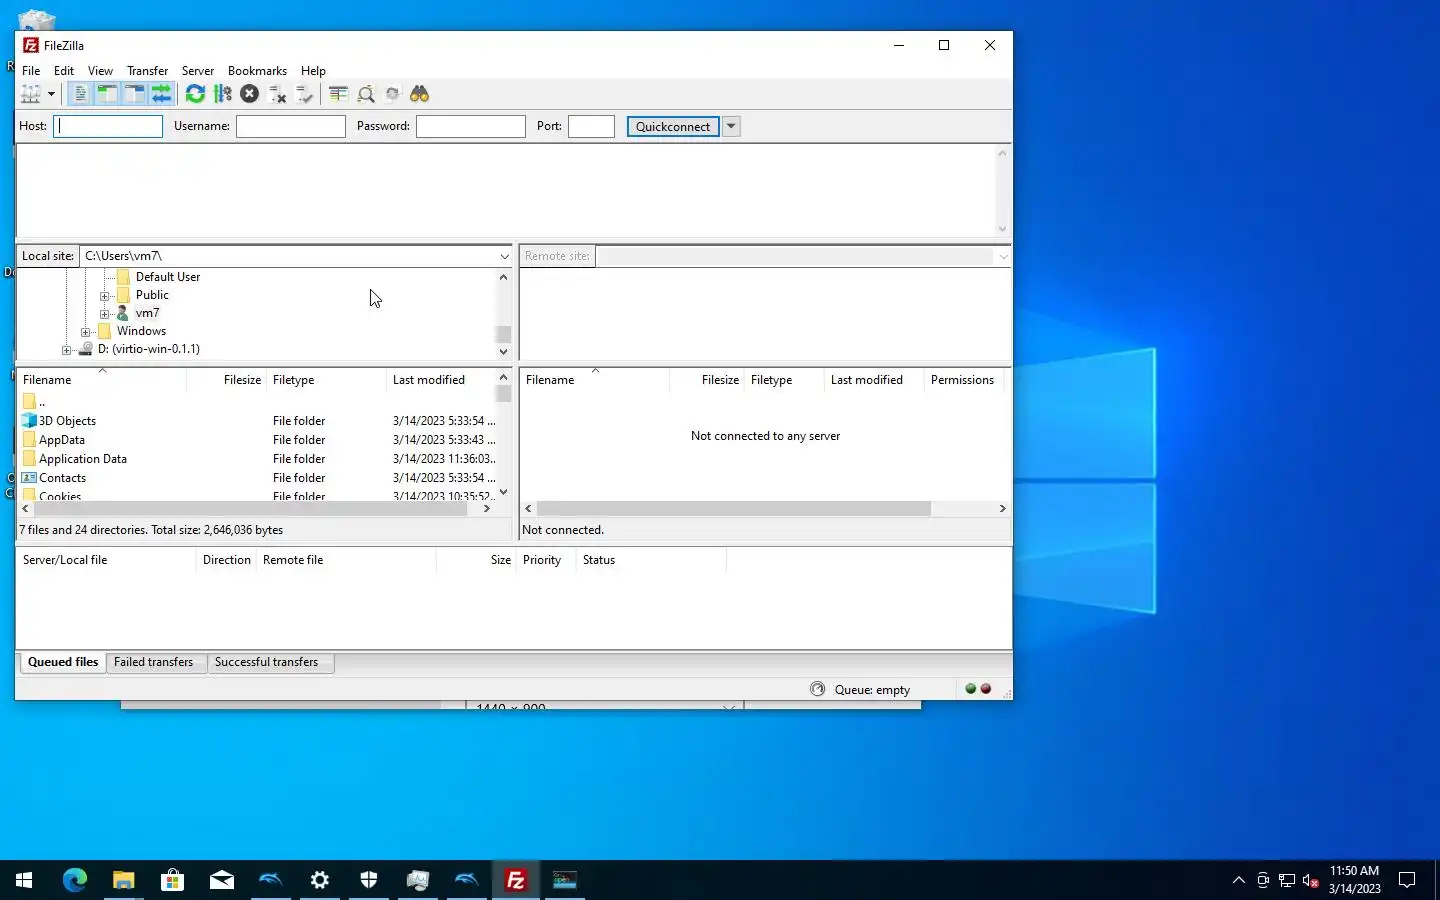Expand the vm7 folder tree node
The width and height of the screenshot is (1440, 900).
point(105,314)
